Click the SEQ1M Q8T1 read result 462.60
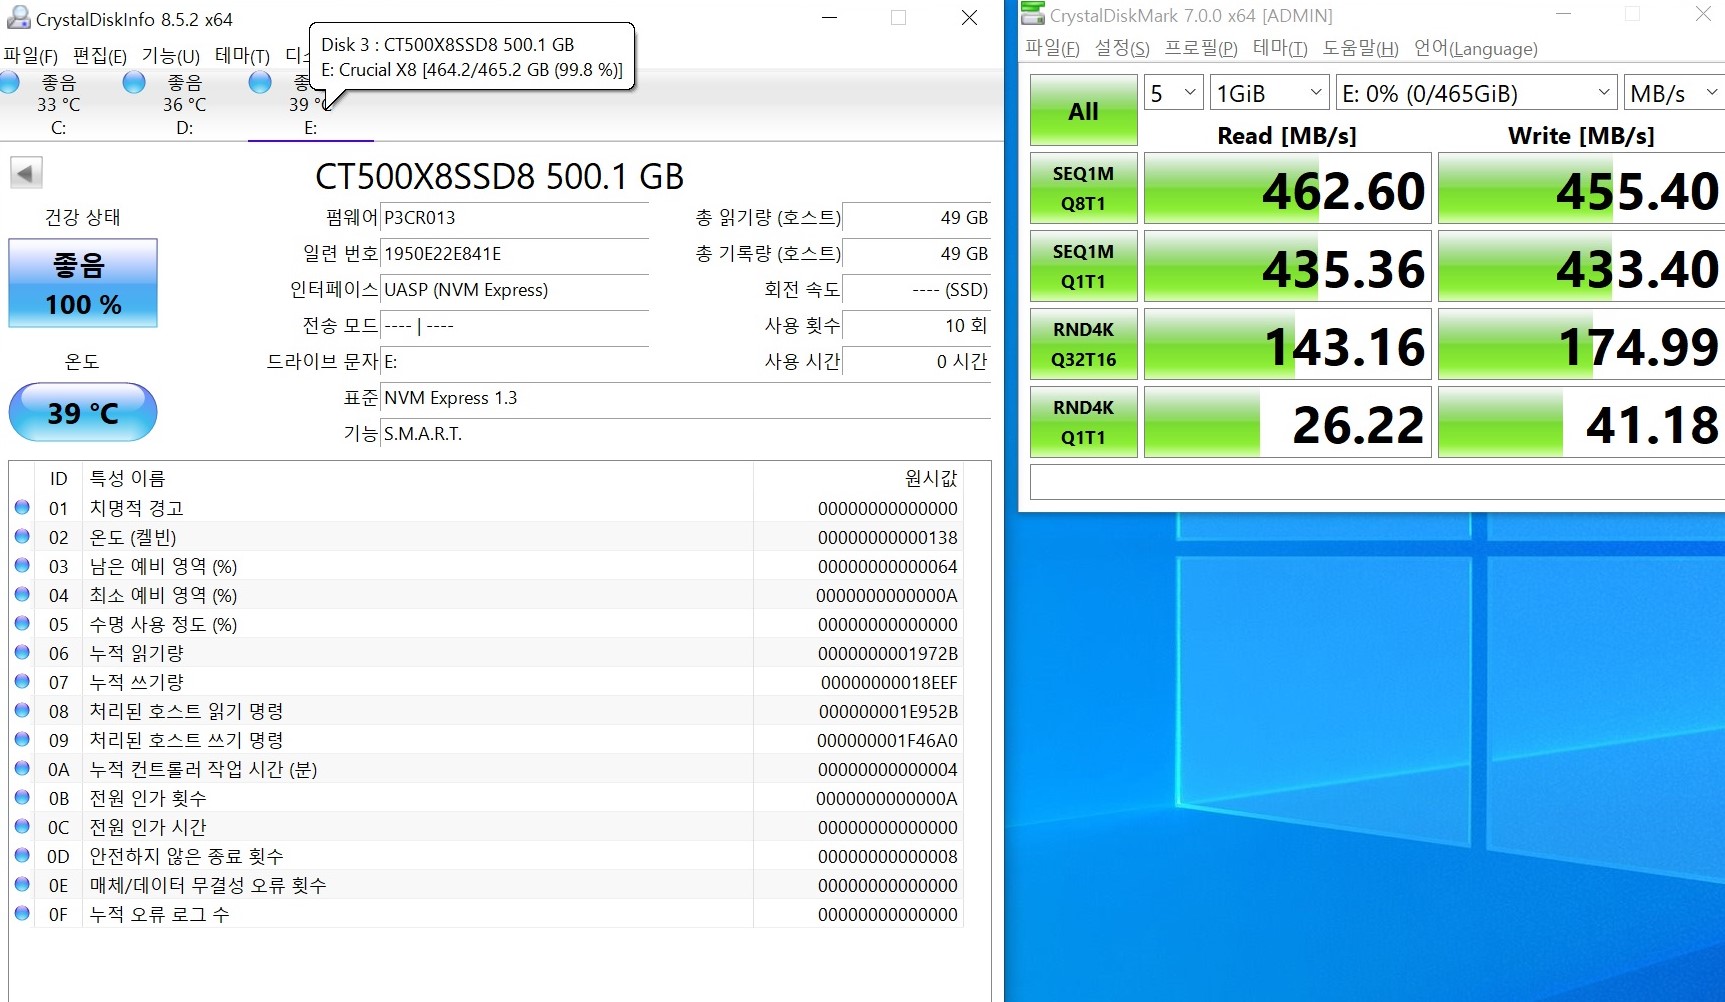Viewport: 1725px width, 1002px height. point(1288,188)
